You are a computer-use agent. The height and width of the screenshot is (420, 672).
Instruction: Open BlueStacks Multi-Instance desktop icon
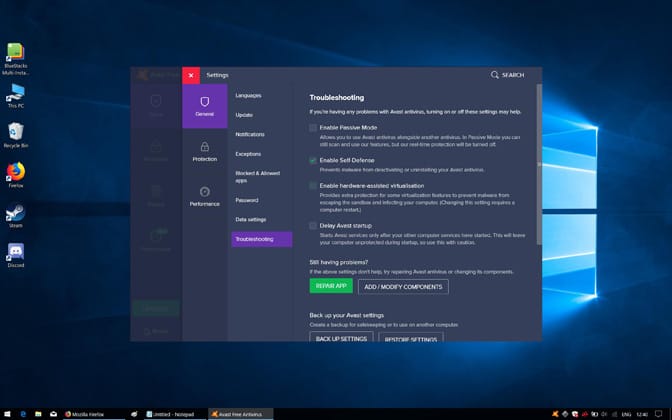click(x=15, y=59)
